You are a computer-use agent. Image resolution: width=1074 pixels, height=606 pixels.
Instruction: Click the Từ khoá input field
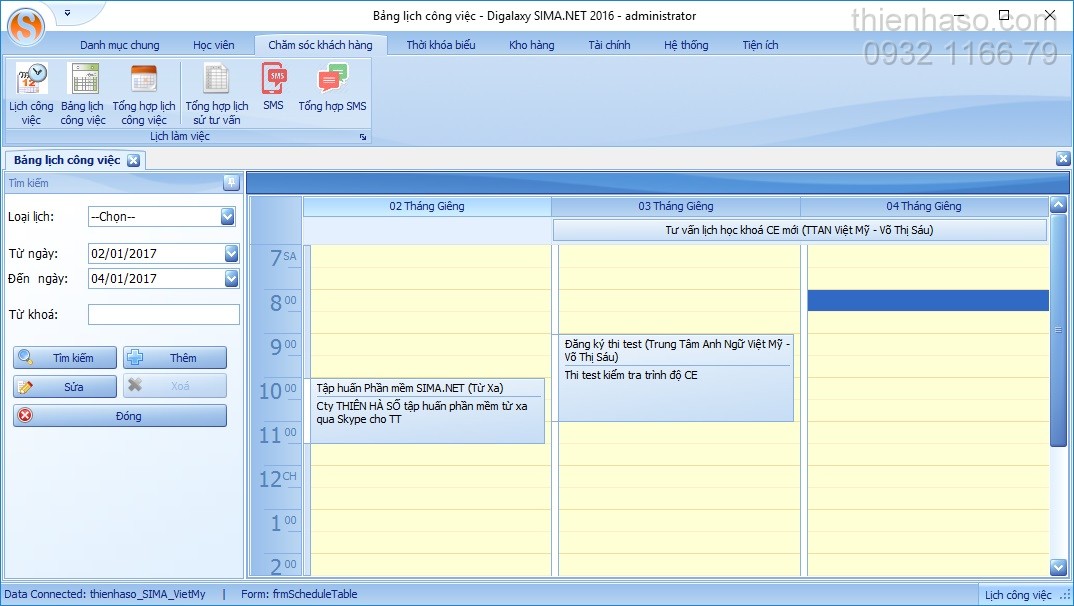tap(164, 315)
